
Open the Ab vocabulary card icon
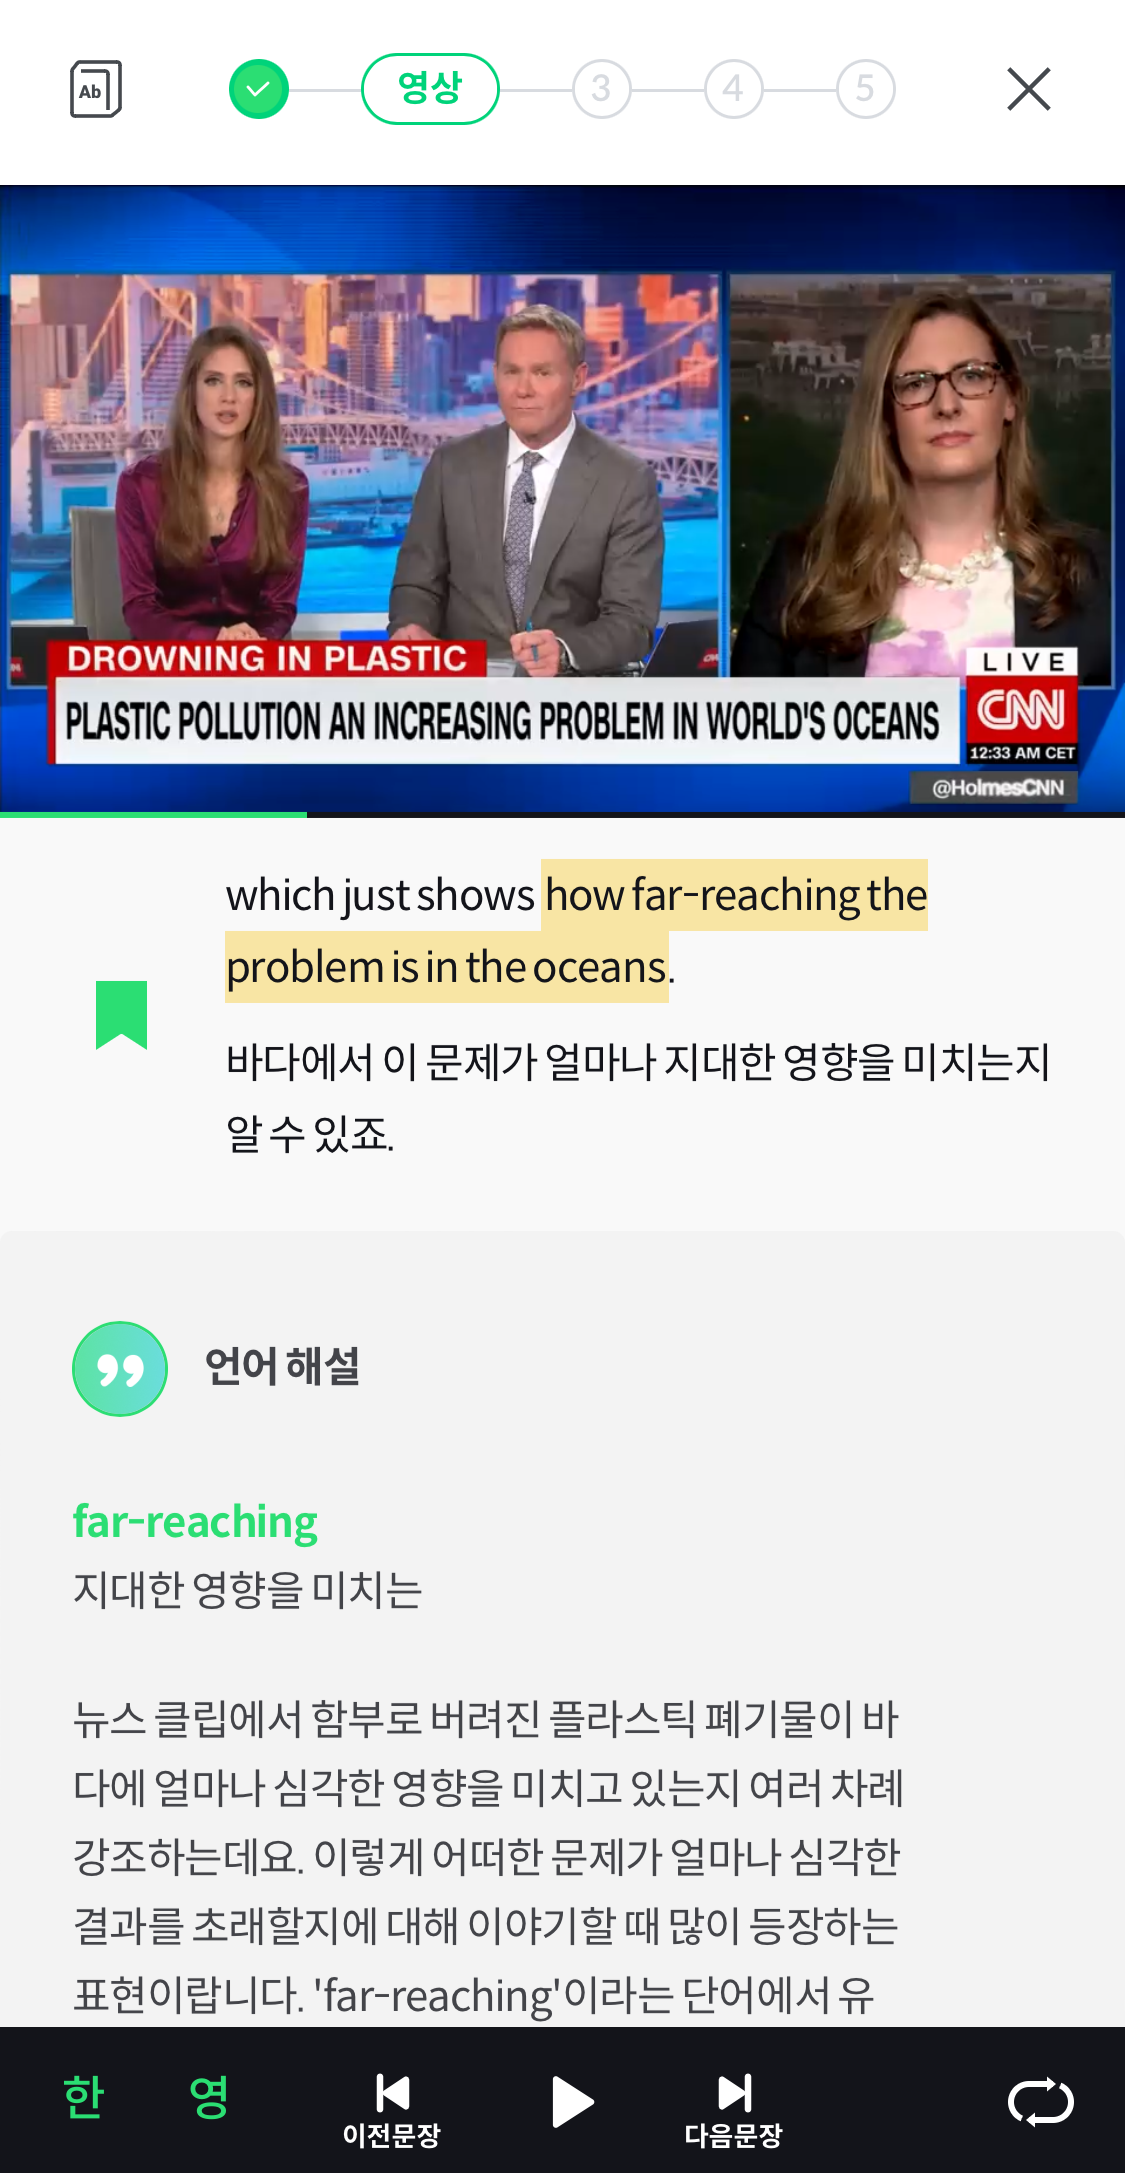(x=96, y=89)
